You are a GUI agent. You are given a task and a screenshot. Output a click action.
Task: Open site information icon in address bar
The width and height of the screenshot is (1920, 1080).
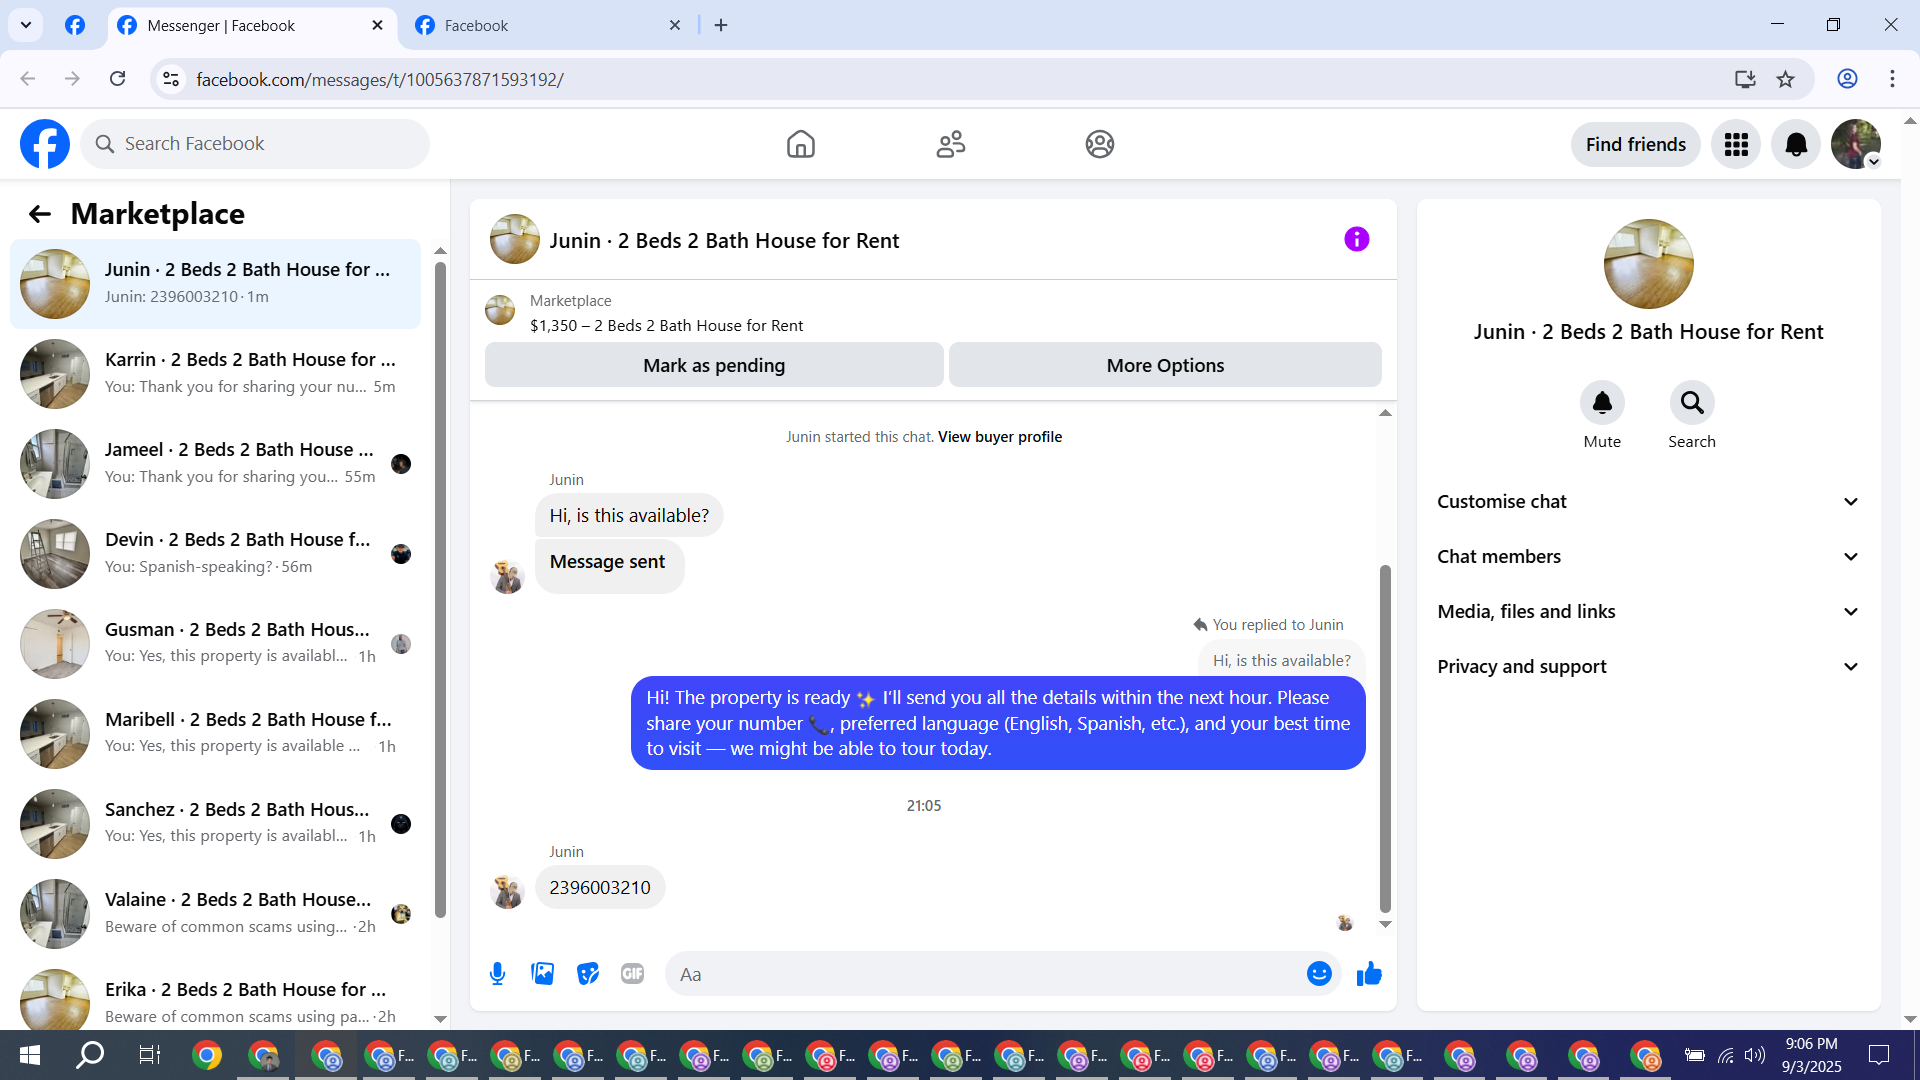(171, 79)
